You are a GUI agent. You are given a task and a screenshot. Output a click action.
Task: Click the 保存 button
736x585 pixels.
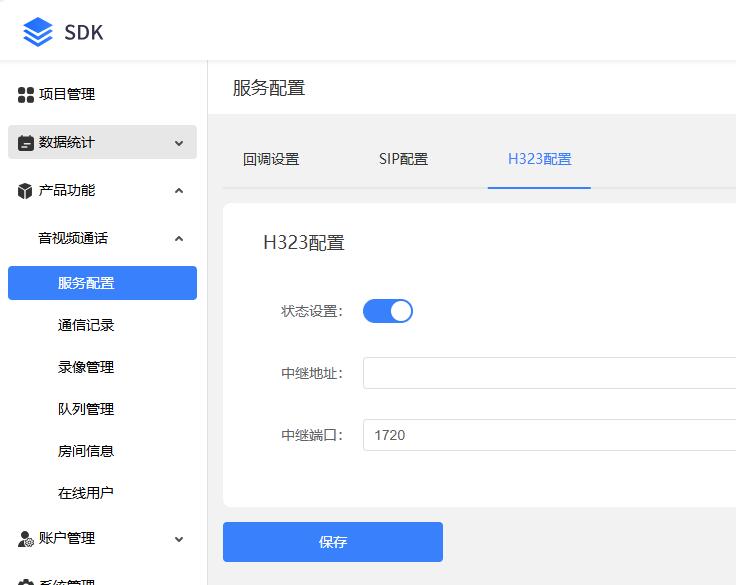pyautogui.click(x=333, y=542)
